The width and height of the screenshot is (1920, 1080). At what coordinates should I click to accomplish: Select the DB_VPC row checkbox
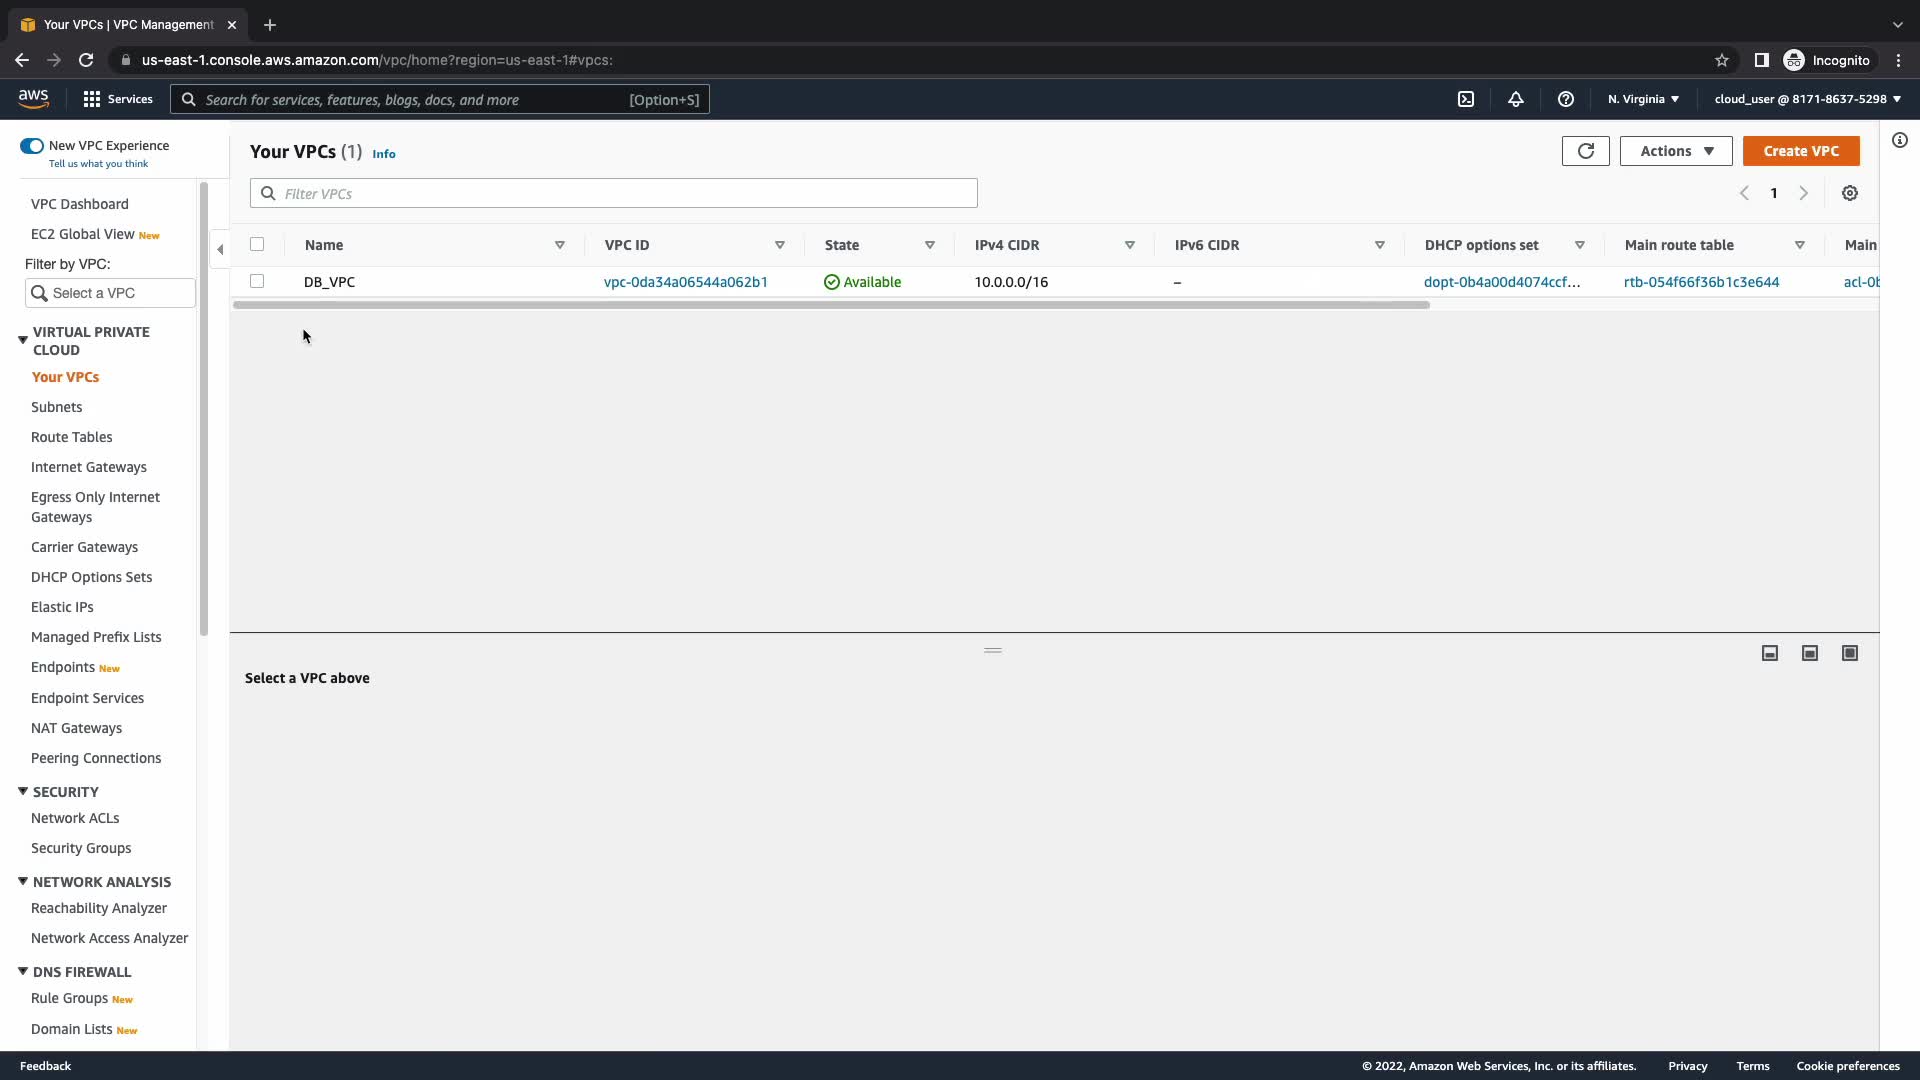[257, 281]
